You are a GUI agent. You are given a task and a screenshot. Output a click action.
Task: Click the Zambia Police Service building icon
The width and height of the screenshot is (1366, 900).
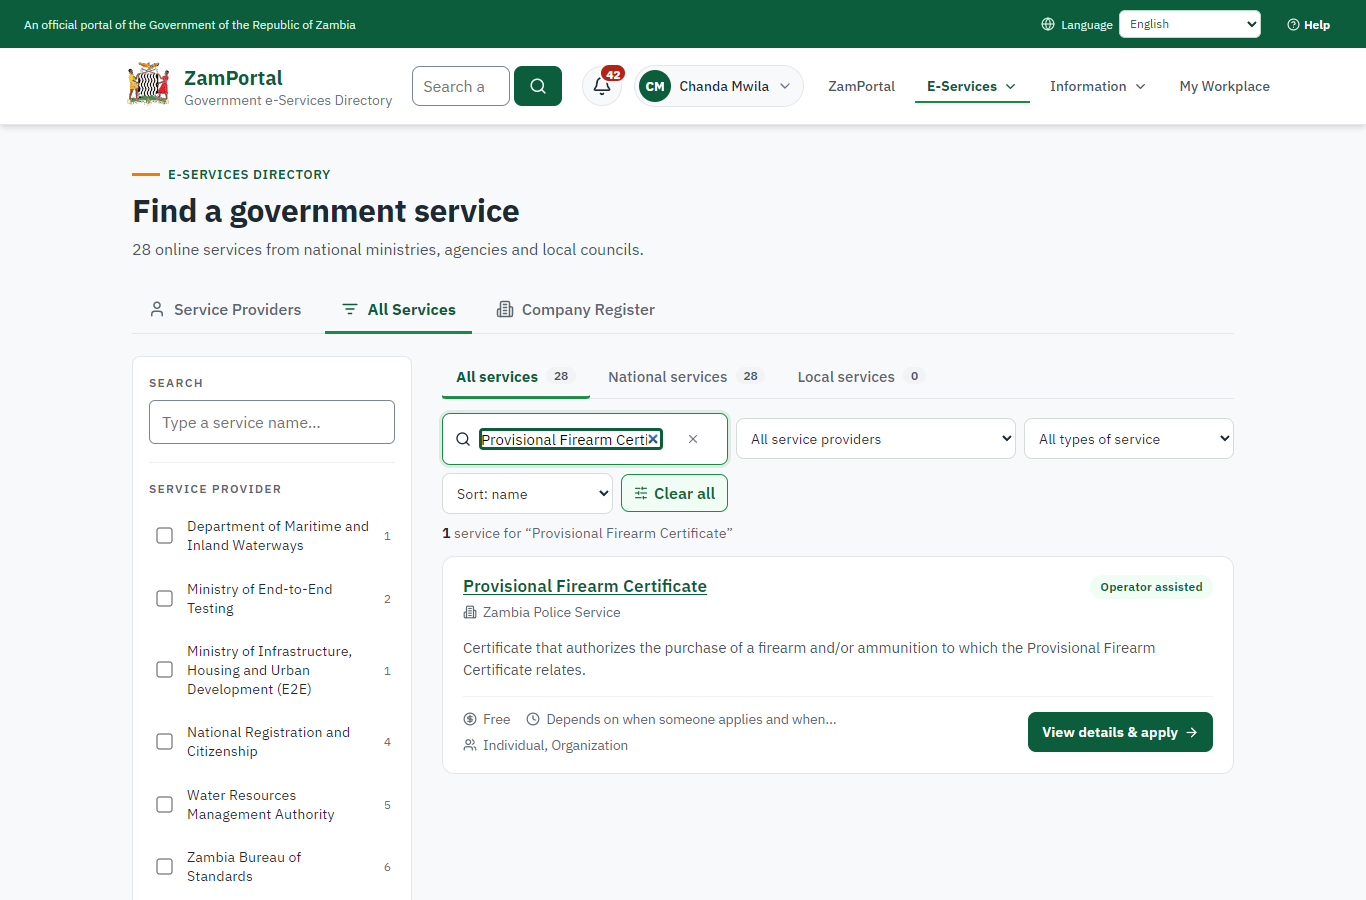click(470, 612)
